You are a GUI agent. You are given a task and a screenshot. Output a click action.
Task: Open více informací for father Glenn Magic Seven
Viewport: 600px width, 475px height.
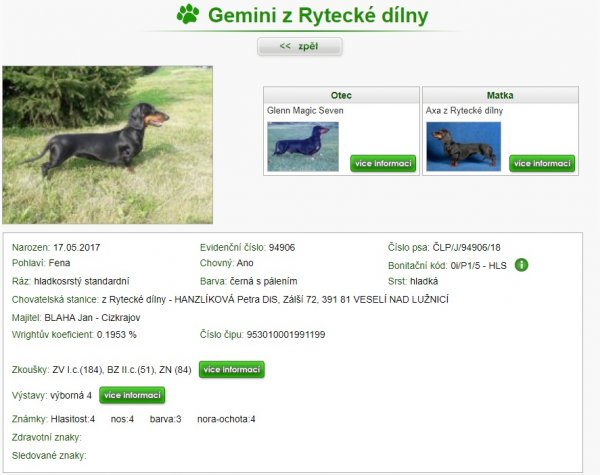coord(383,163)
